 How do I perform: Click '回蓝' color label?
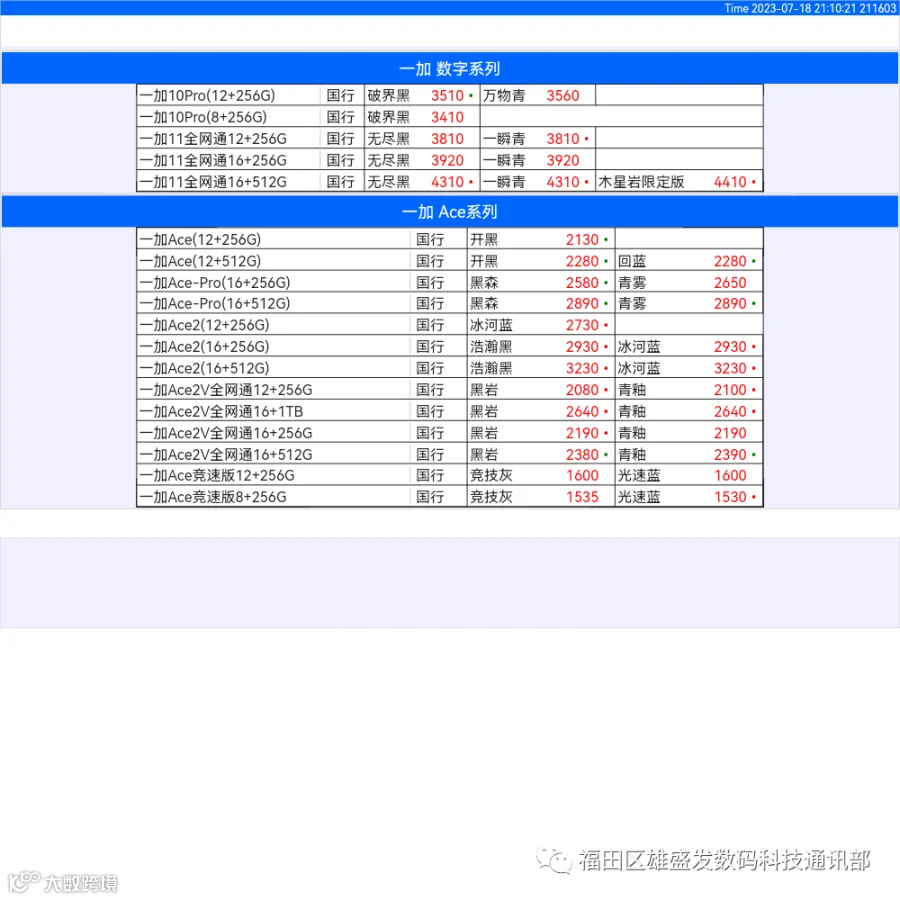point(632,261)
